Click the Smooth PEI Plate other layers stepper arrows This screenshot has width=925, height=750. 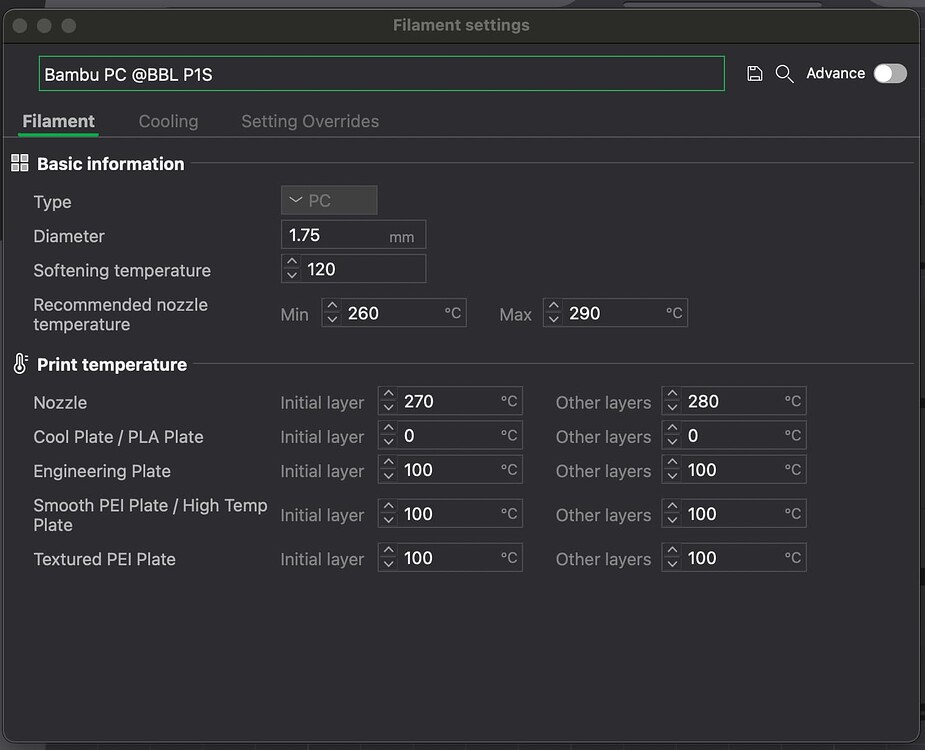[x=673, y=513]
